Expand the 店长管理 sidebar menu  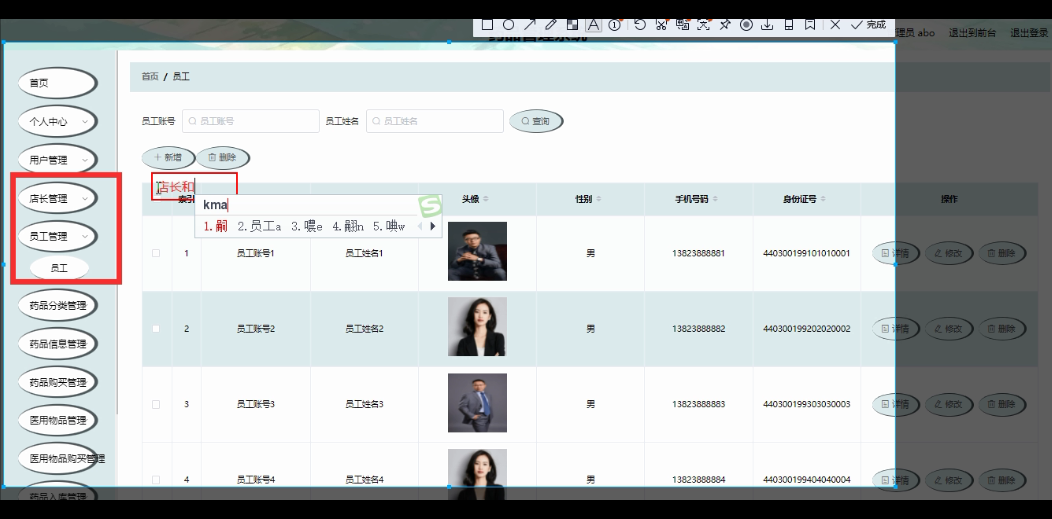click(x=58, y=198)
